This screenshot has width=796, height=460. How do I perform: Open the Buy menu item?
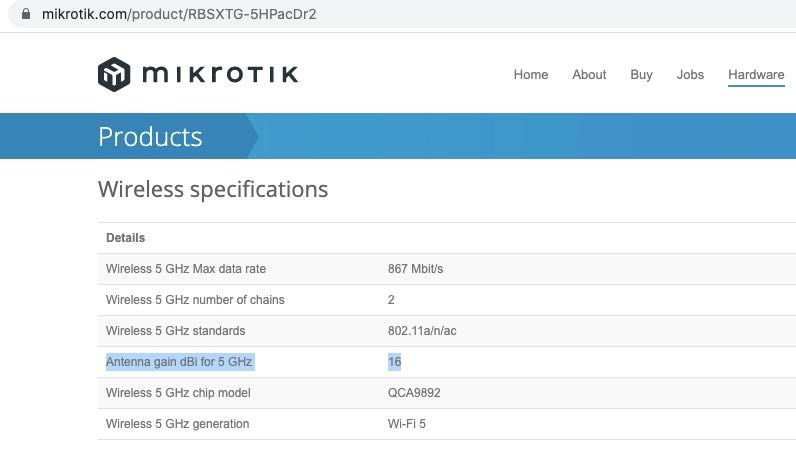641,75
